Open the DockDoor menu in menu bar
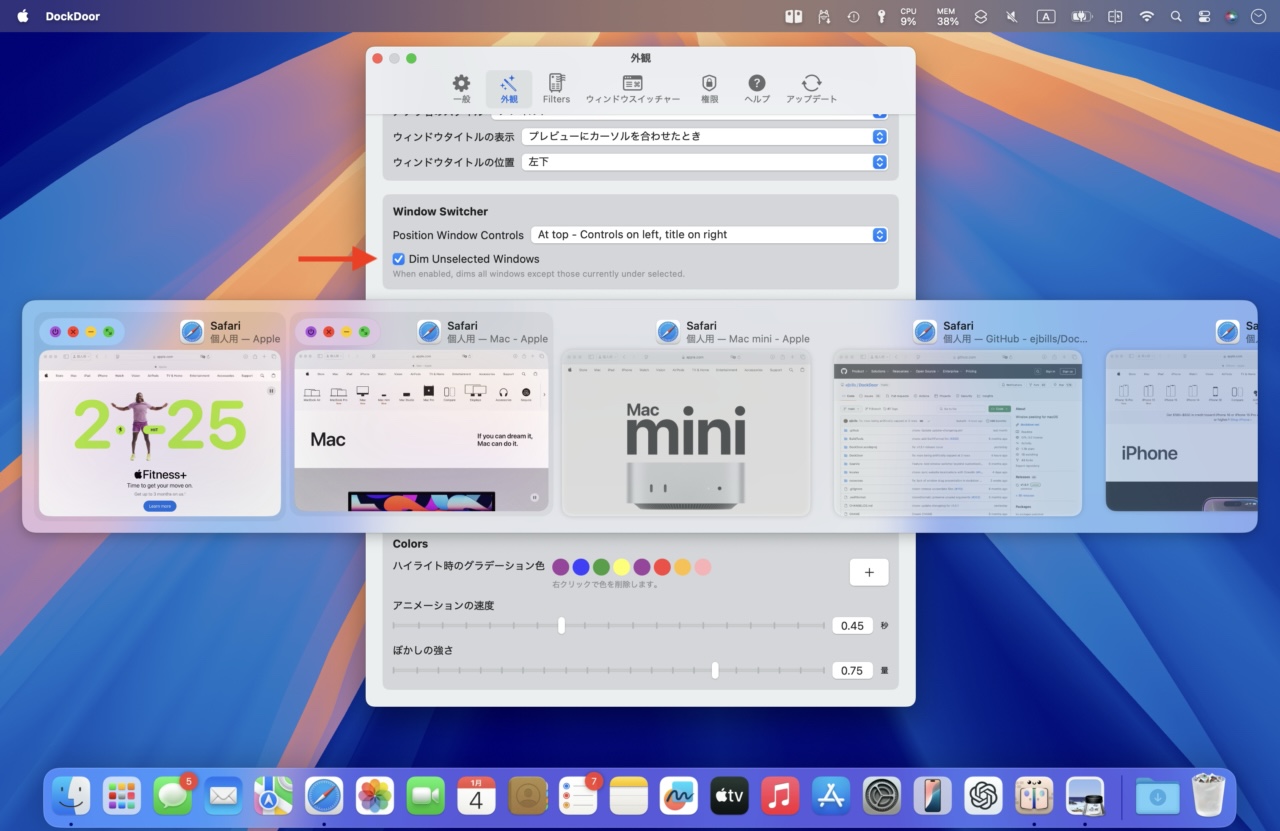Screen dimensions: 1280x831 (73, 16)
